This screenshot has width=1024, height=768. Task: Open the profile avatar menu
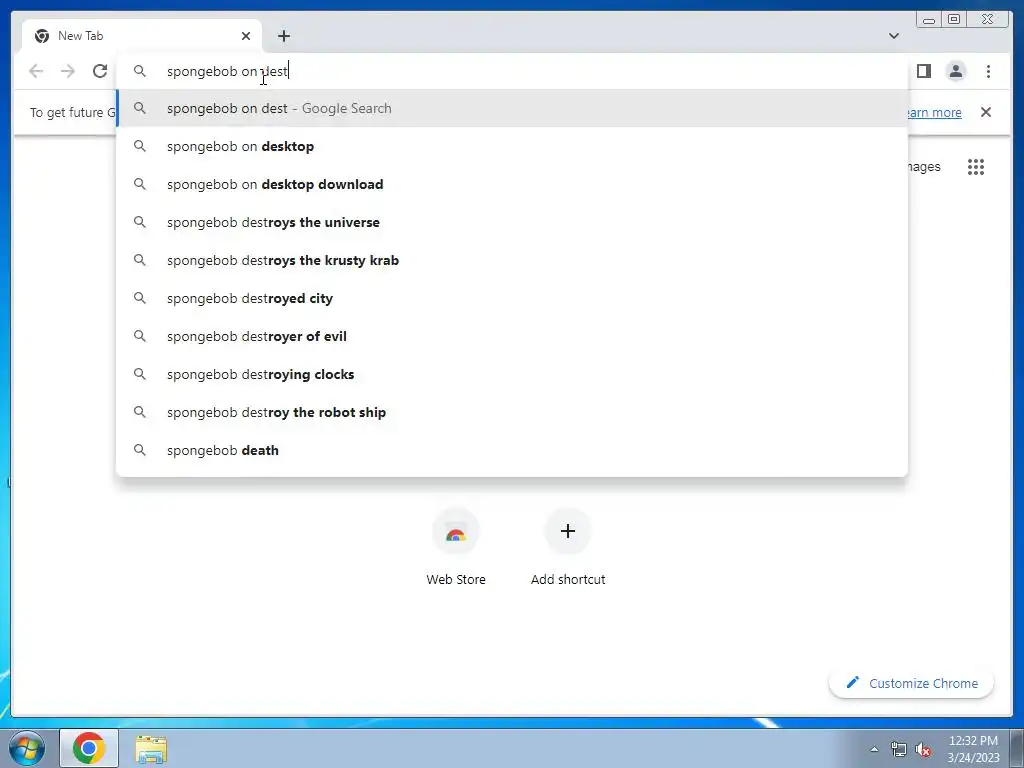pos(955,71)
